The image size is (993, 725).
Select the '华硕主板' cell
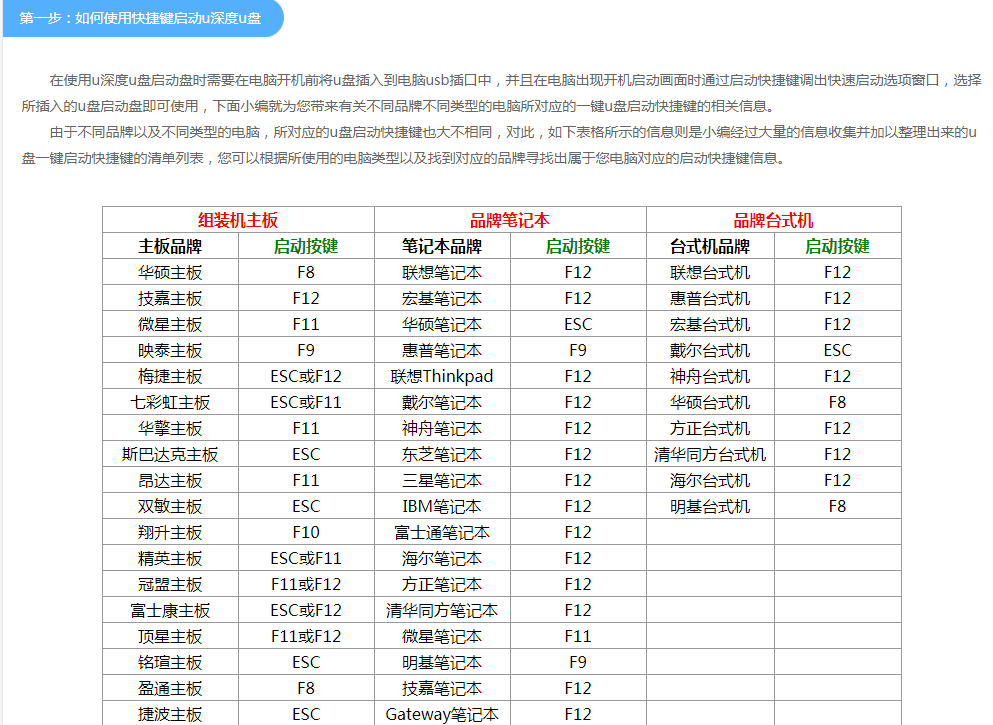(x=170, y=272)
